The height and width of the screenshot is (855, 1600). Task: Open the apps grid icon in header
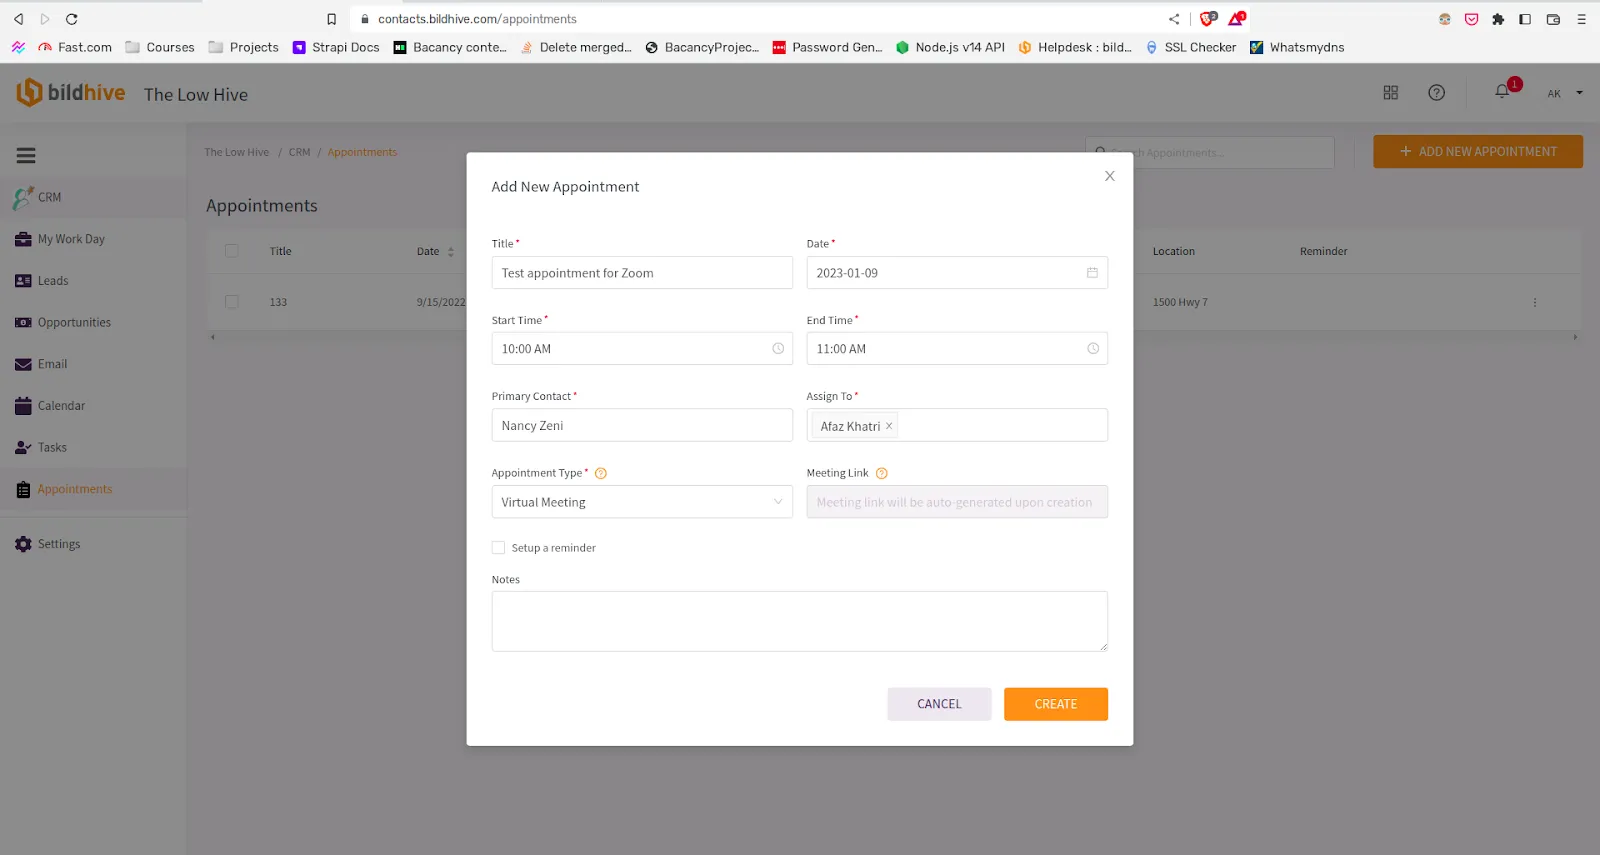pyautogui.click(x=1390, y=93)
